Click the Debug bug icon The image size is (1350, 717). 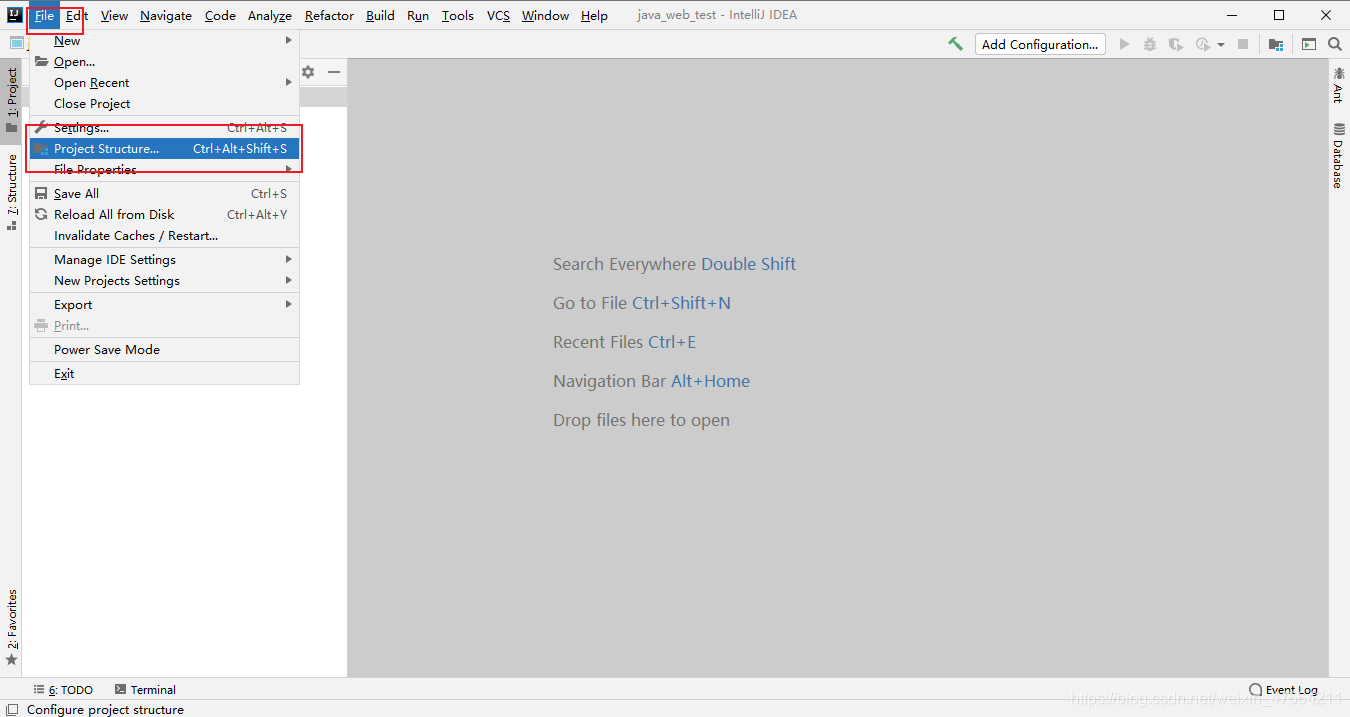(x=1150, y=44)
